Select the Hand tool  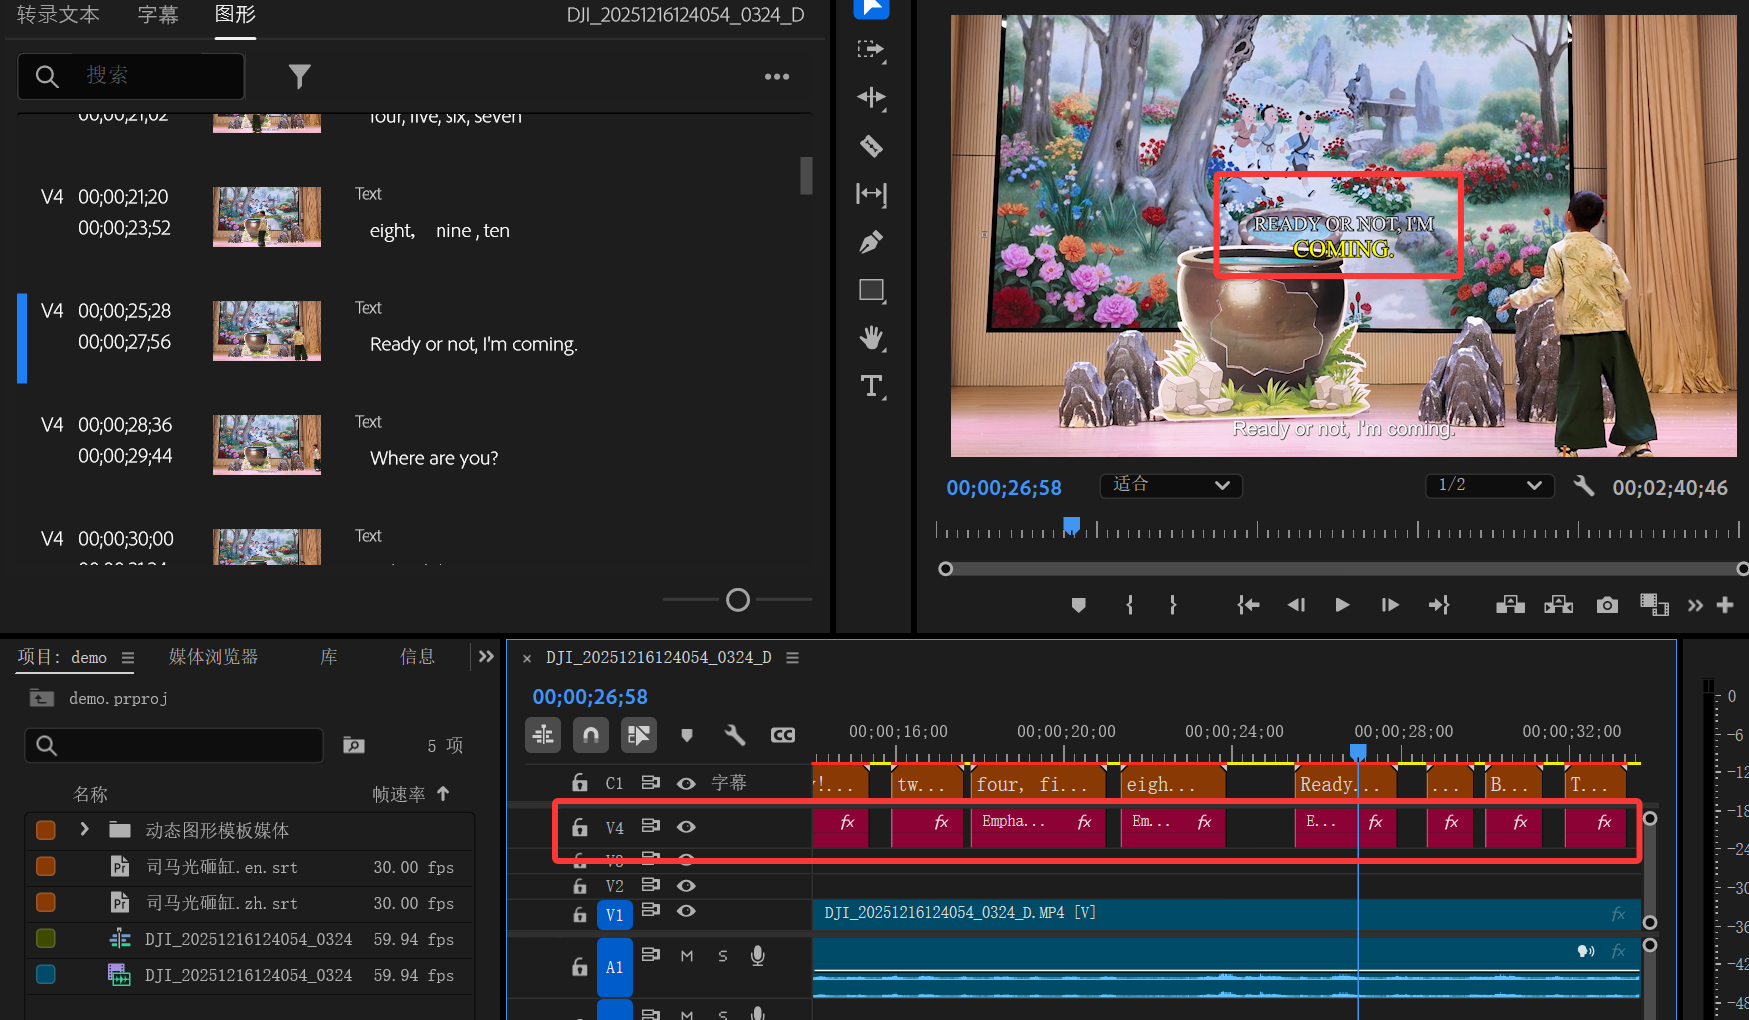click(x=871, y=338)
